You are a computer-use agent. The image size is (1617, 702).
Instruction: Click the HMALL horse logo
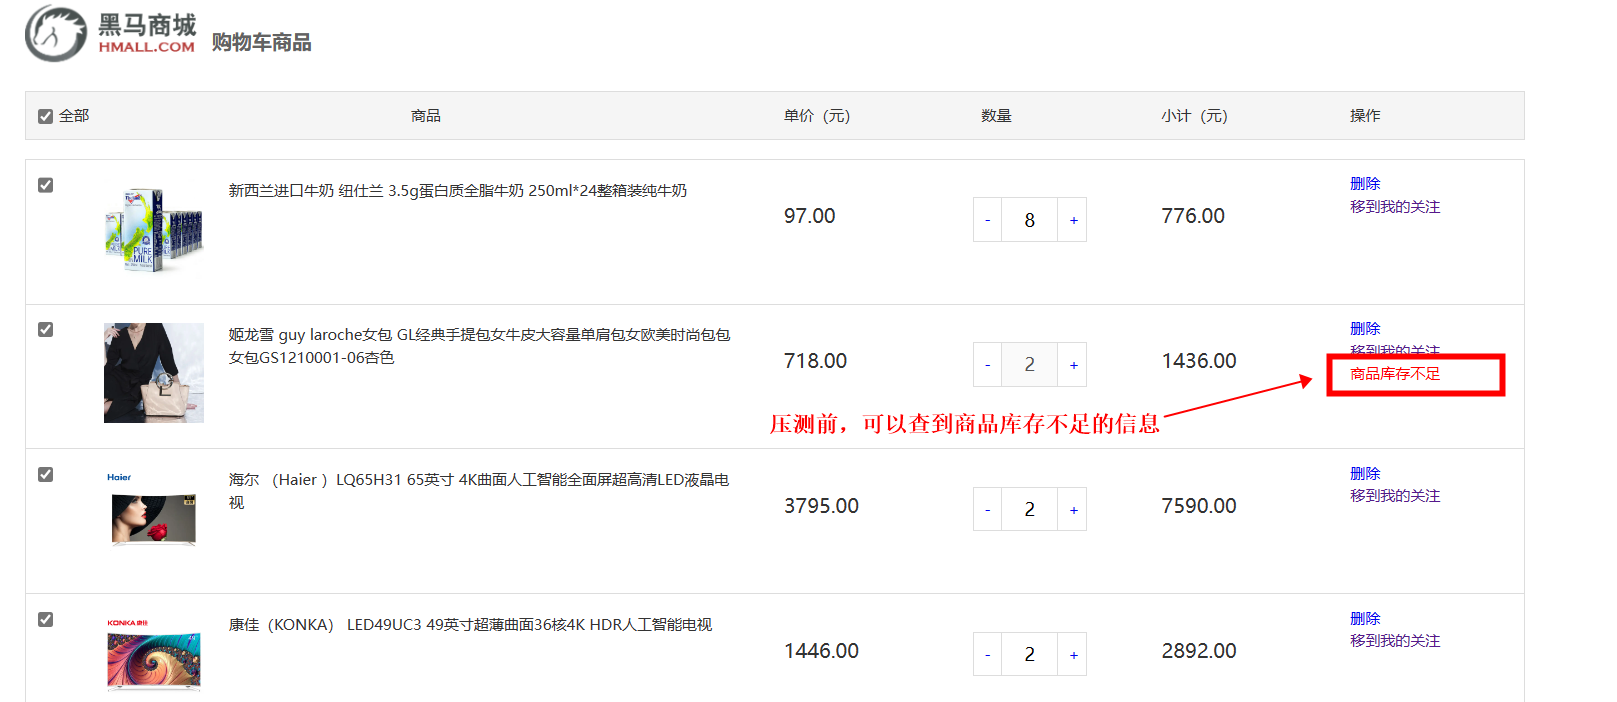pyautogui.click(x=57, y=33)
